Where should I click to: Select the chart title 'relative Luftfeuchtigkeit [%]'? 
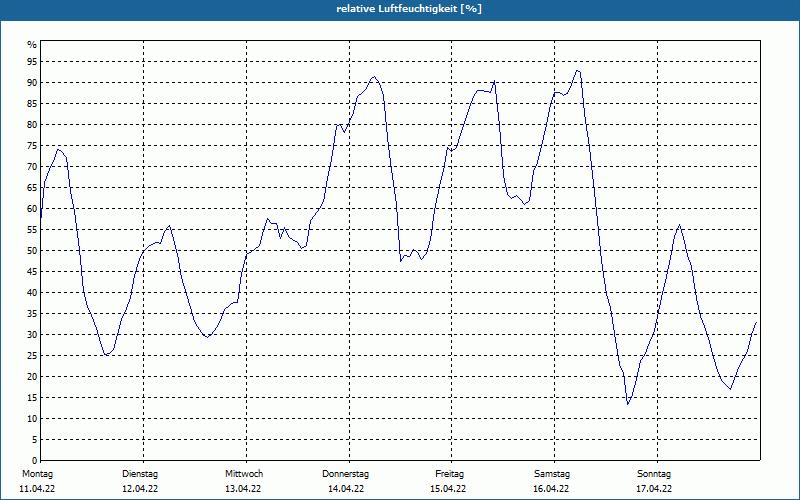pos(409,9)
